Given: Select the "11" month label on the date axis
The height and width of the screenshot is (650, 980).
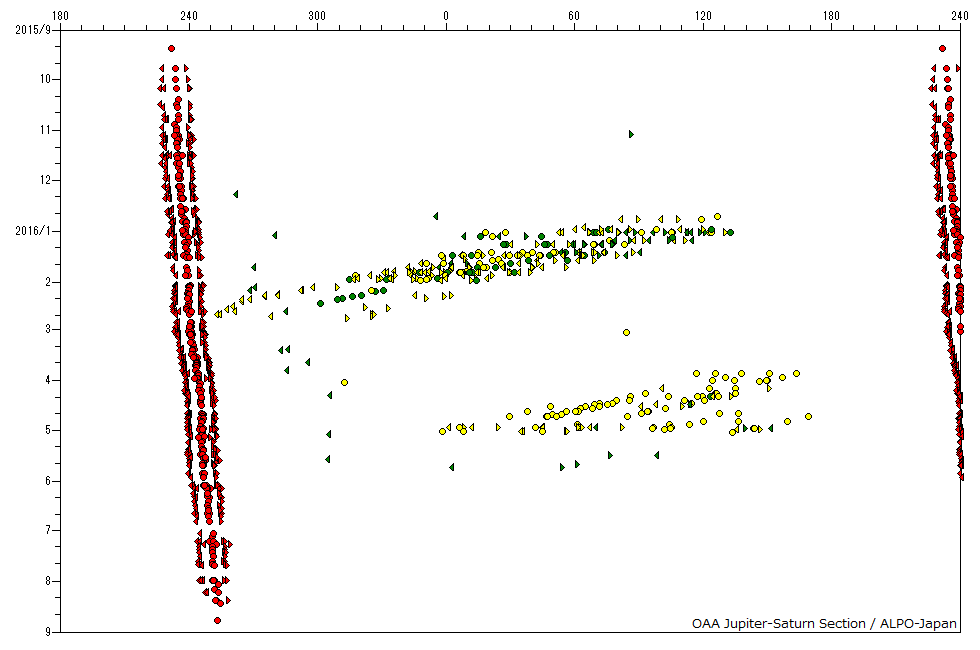Looking at the screenshot, I should point(46,130).
